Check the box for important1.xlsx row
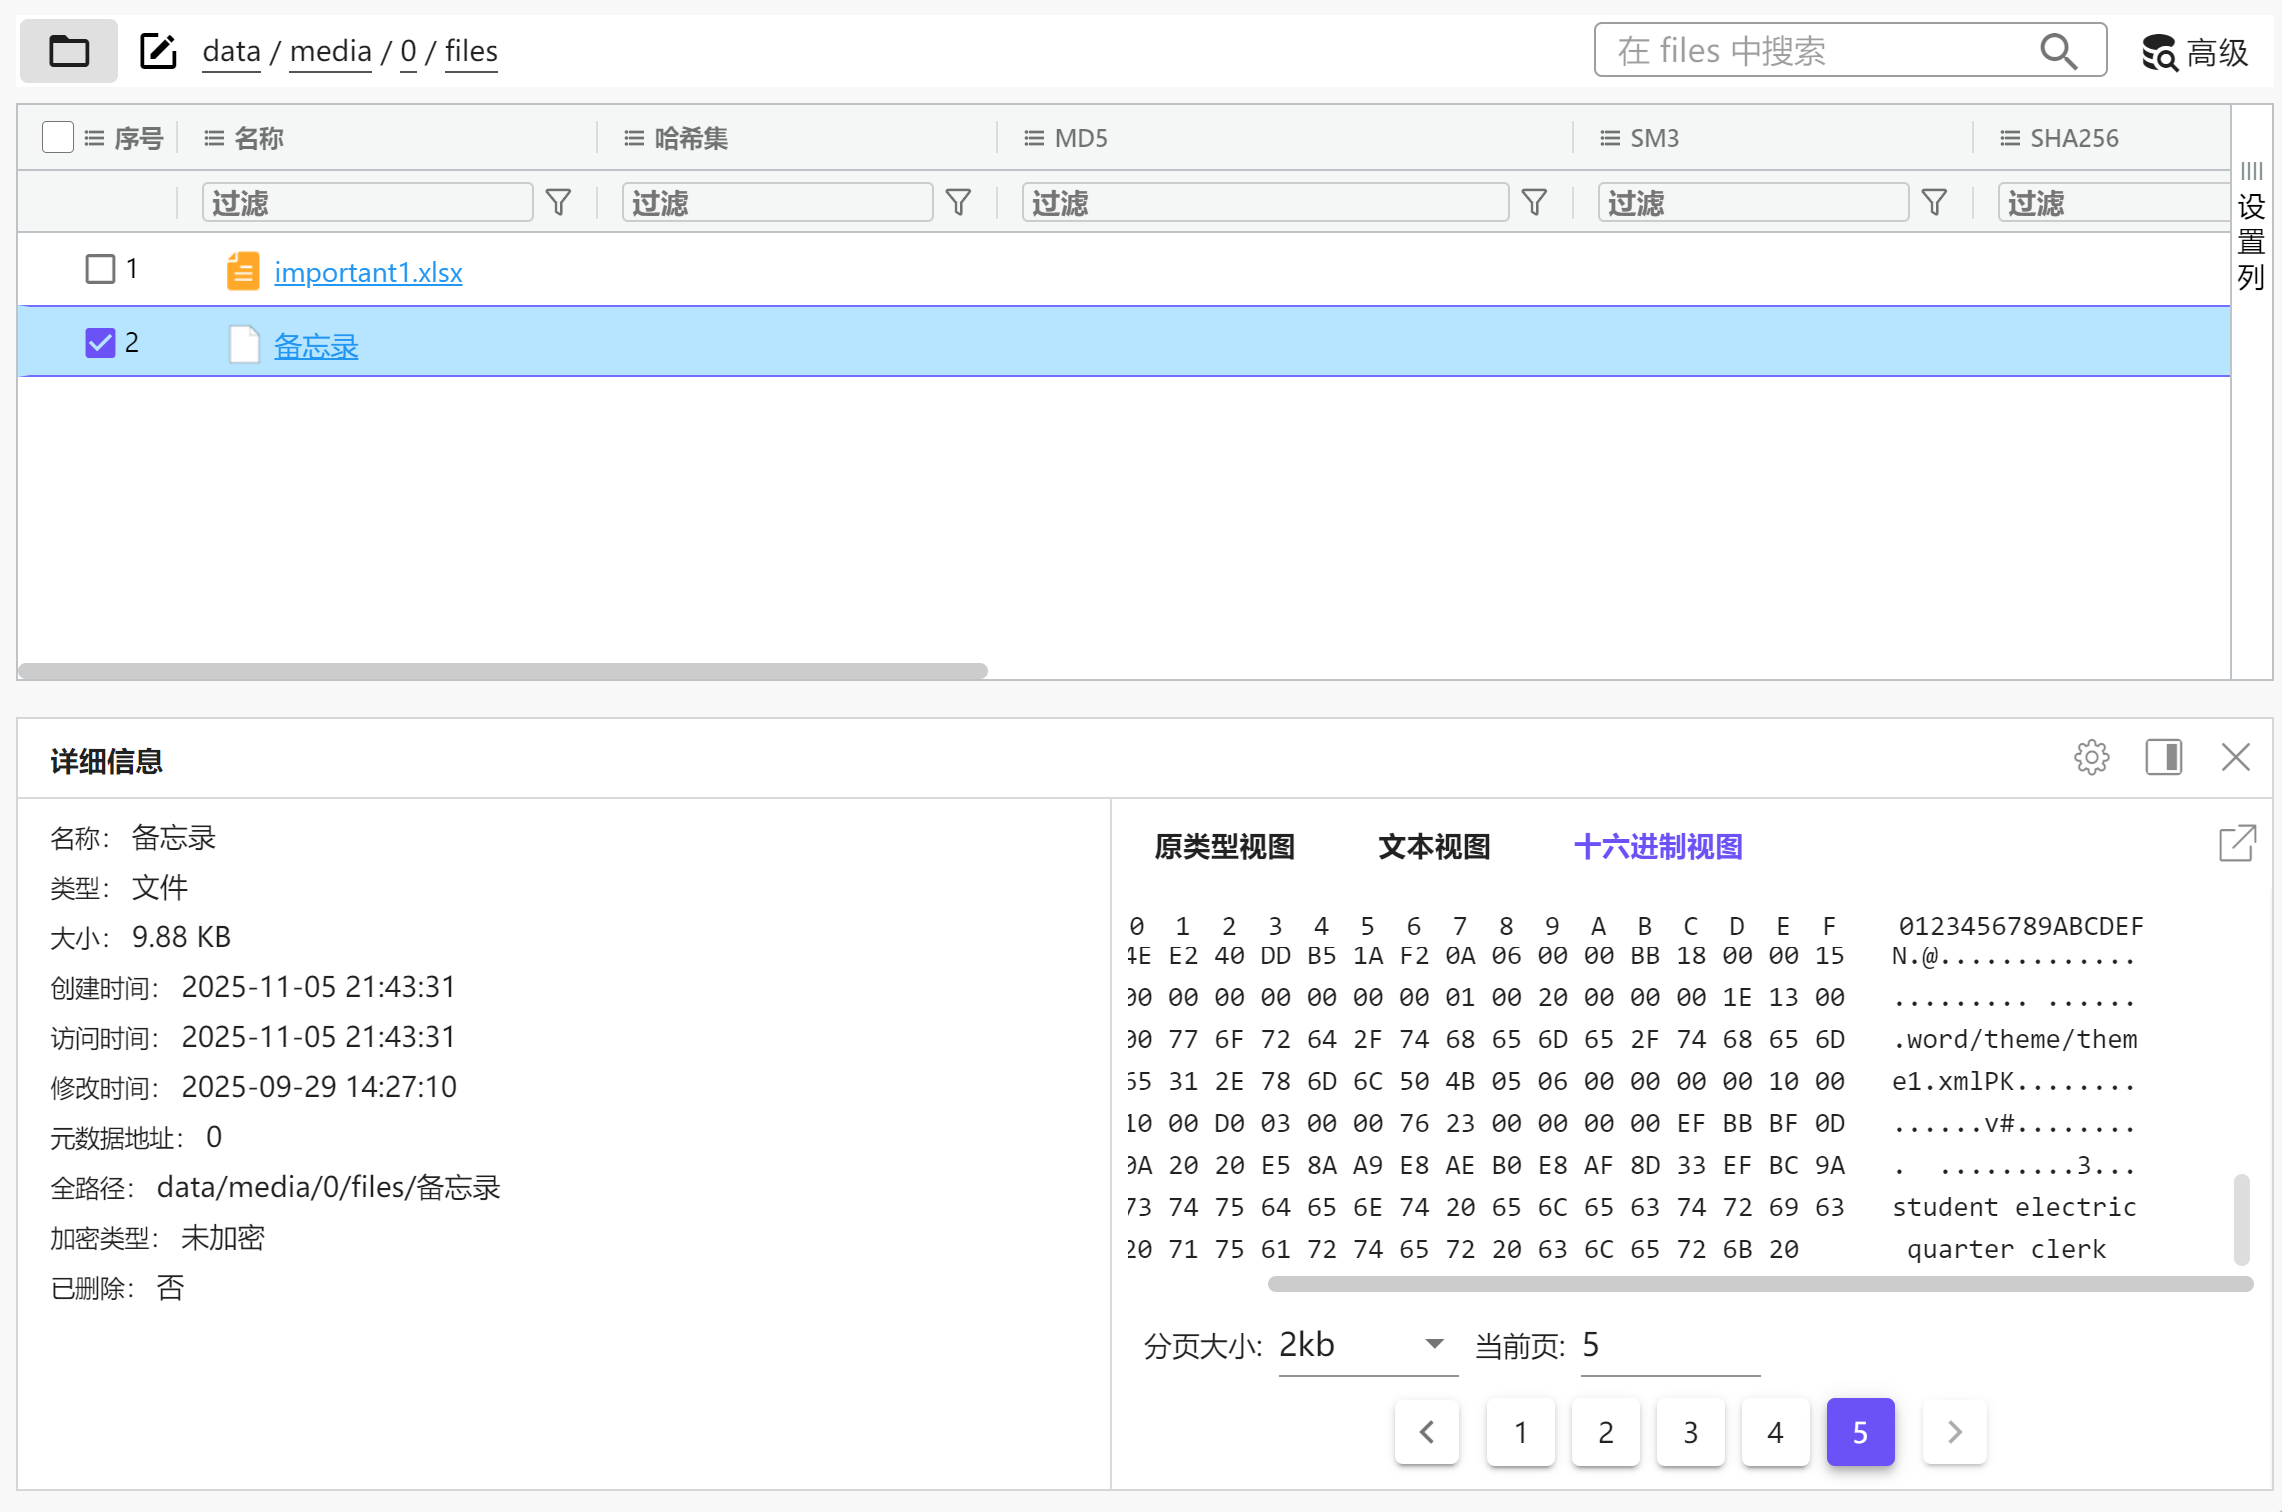2282x1512 pixels. [100, 269]
